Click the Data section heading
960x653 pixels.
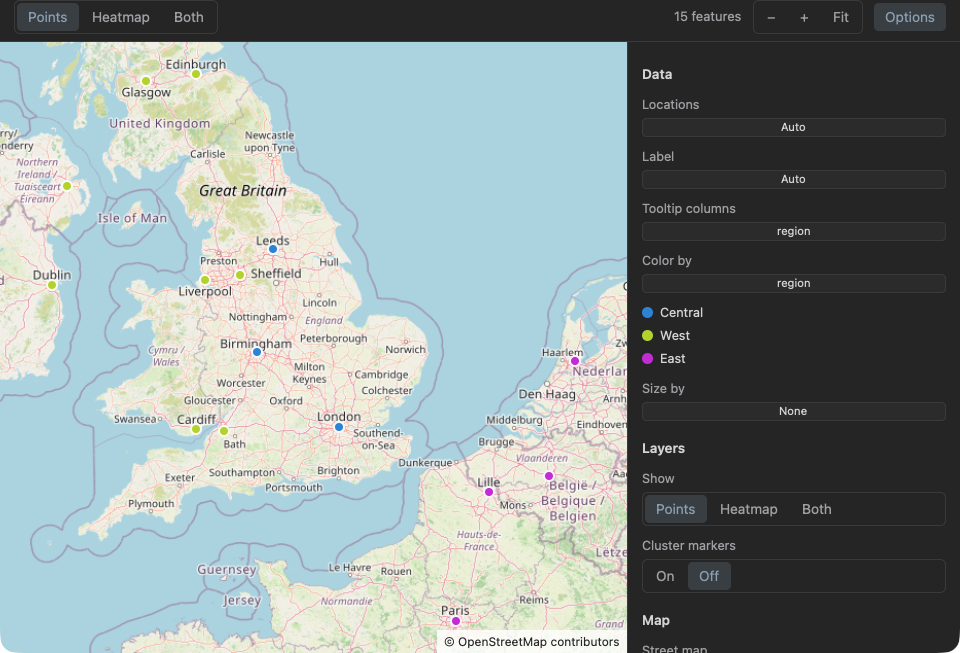(657, 75)
